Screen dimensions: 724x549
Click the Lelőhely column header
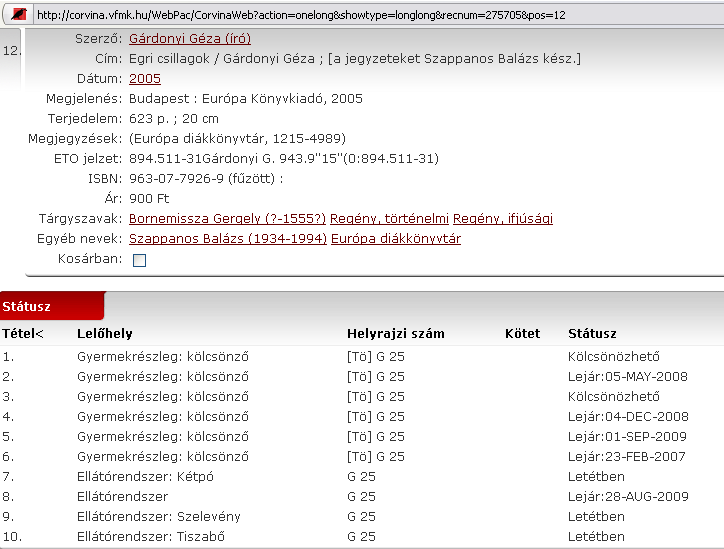click(105, 333)
